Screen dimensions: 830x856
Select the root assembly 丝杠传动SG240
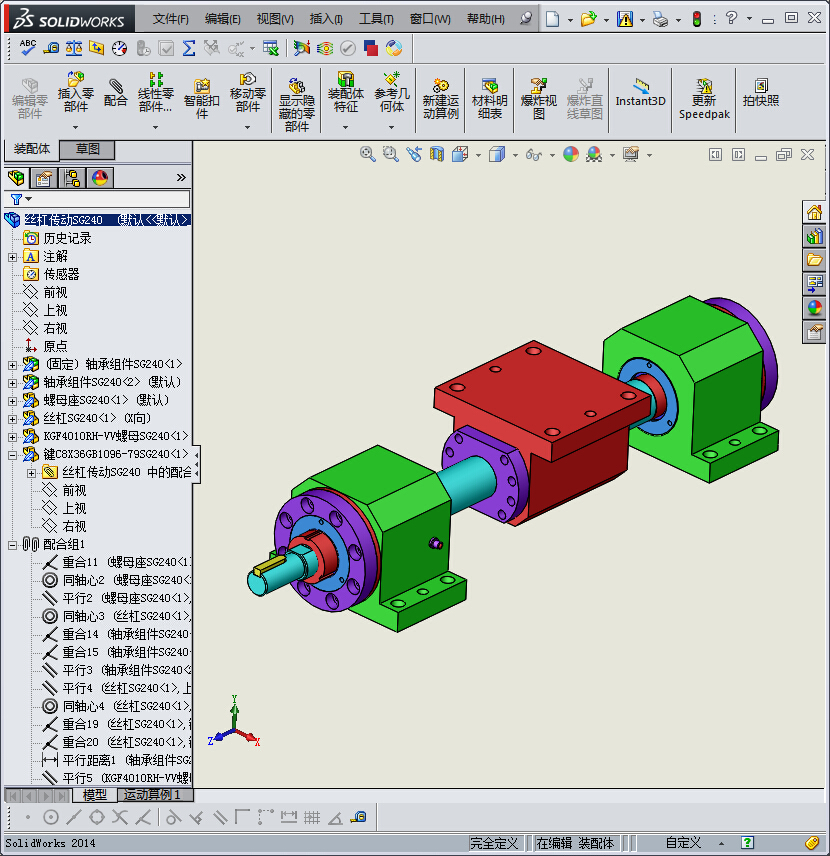click(106, 220)
